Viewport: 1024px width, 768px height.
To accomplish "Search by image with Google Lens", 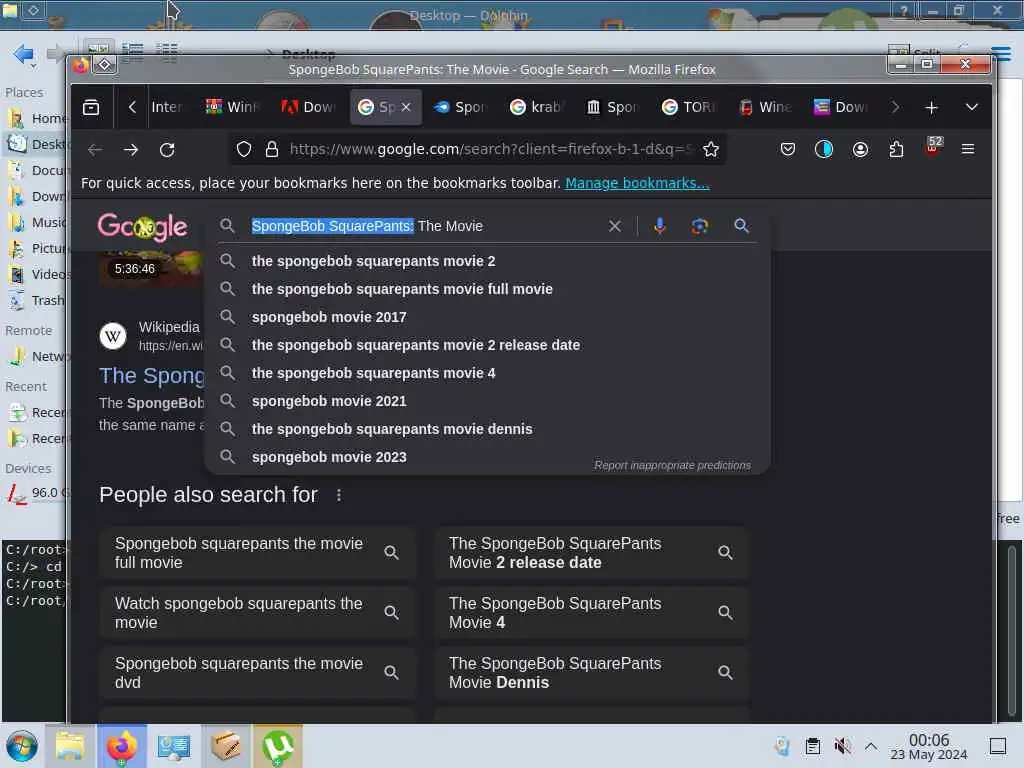I will [699, 226].
